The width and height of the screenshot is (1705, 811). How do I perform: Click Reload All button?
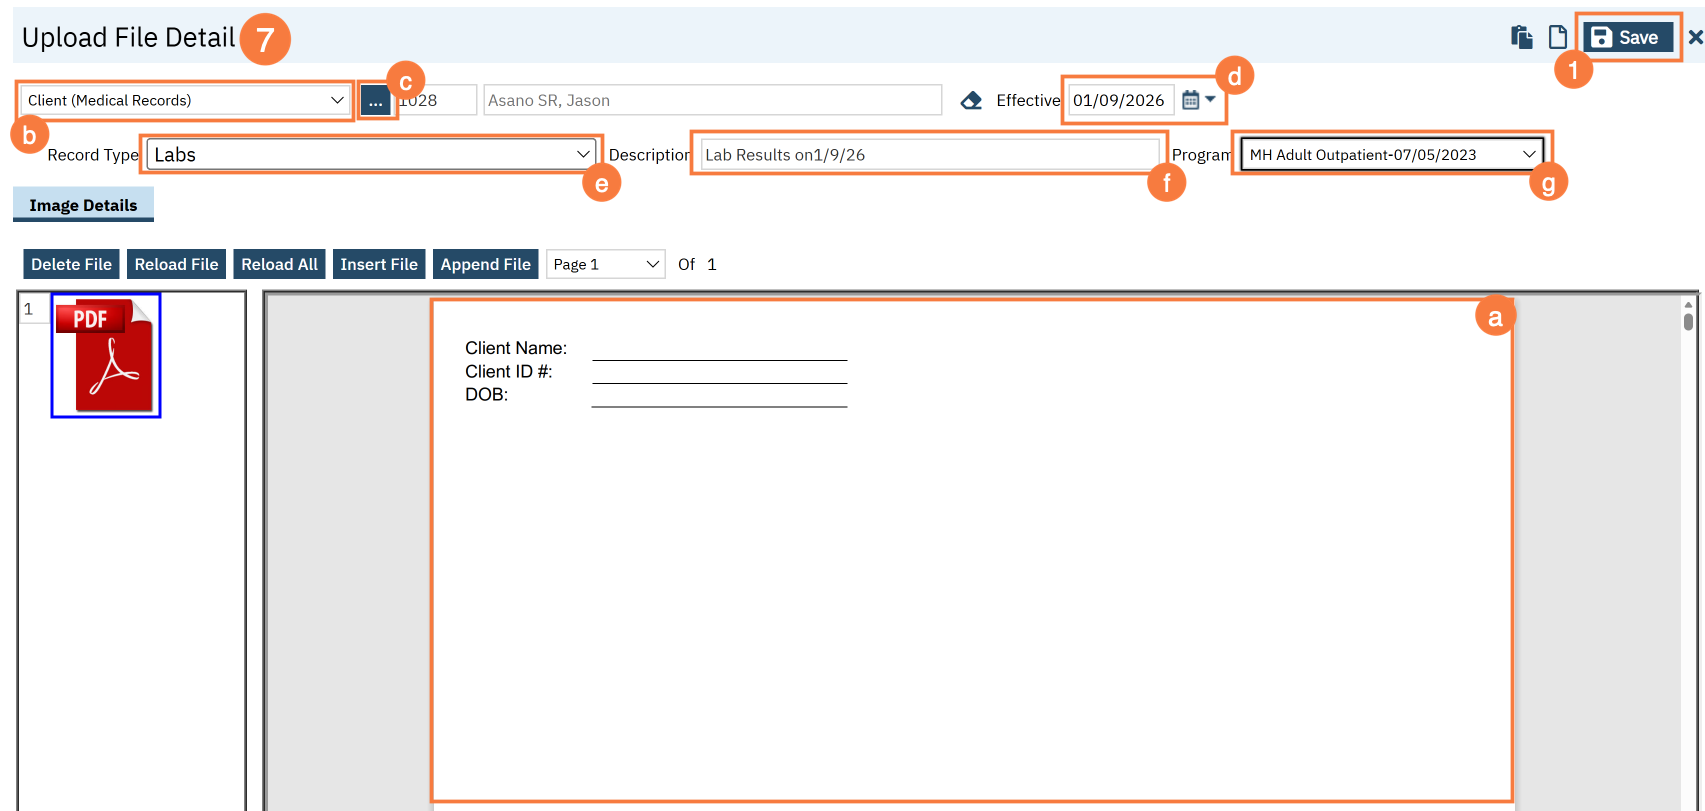pyautogui.click(x=279, y=264)
